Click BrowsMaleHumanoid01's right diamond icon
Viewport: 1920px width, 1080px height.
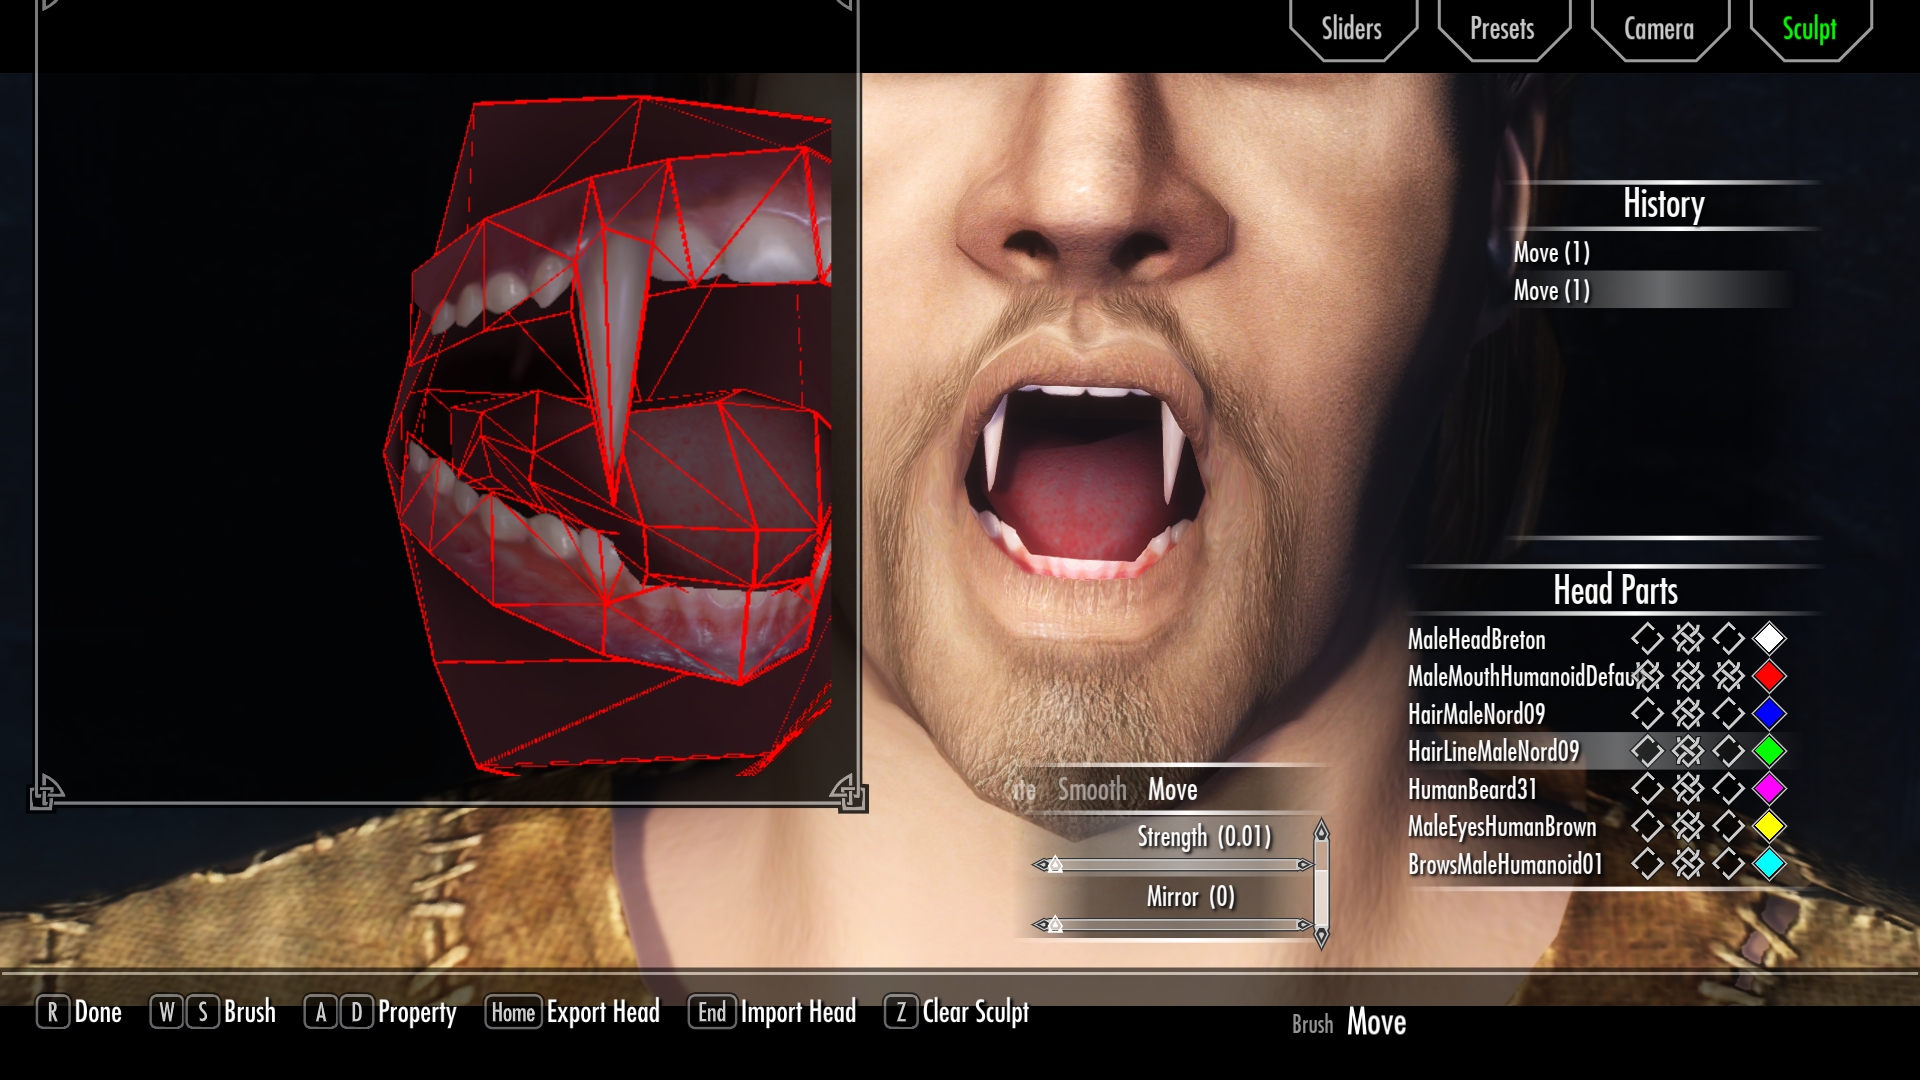[1728, 864]
